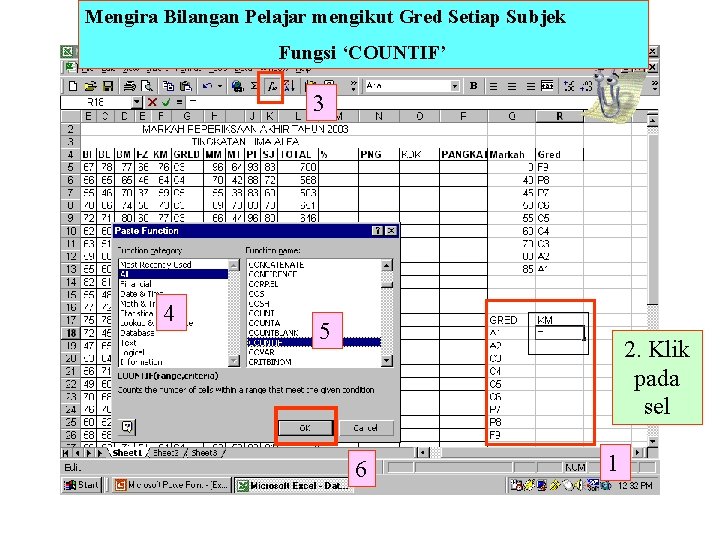Click the Office Assistant paperclip character
Viewport: 720px width, 540px height.
click(611, 94)
